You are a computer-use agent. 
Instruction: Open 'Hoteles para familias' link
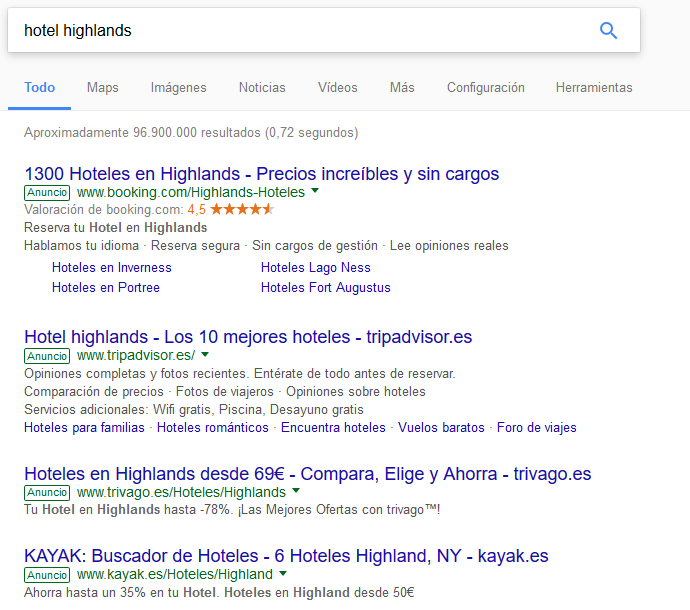tap(84, 428)
